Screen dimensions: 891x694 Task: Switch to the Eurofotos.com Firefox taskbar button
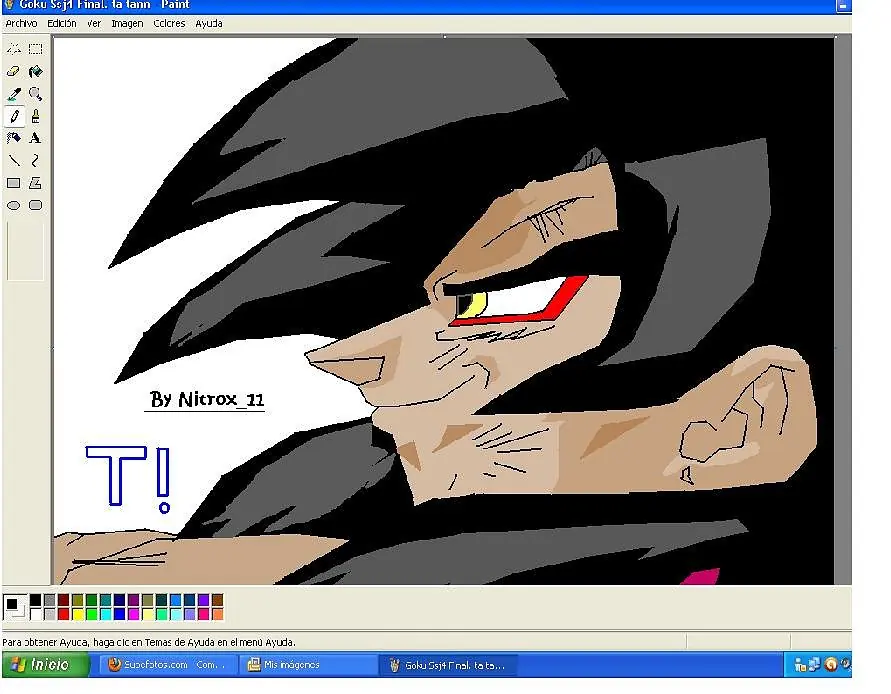(x=168, y=664)
